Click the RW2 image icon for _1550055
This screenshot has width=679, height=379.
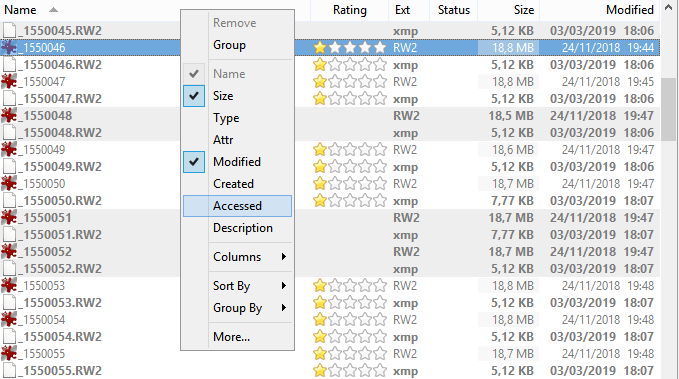tap(9, 353)
